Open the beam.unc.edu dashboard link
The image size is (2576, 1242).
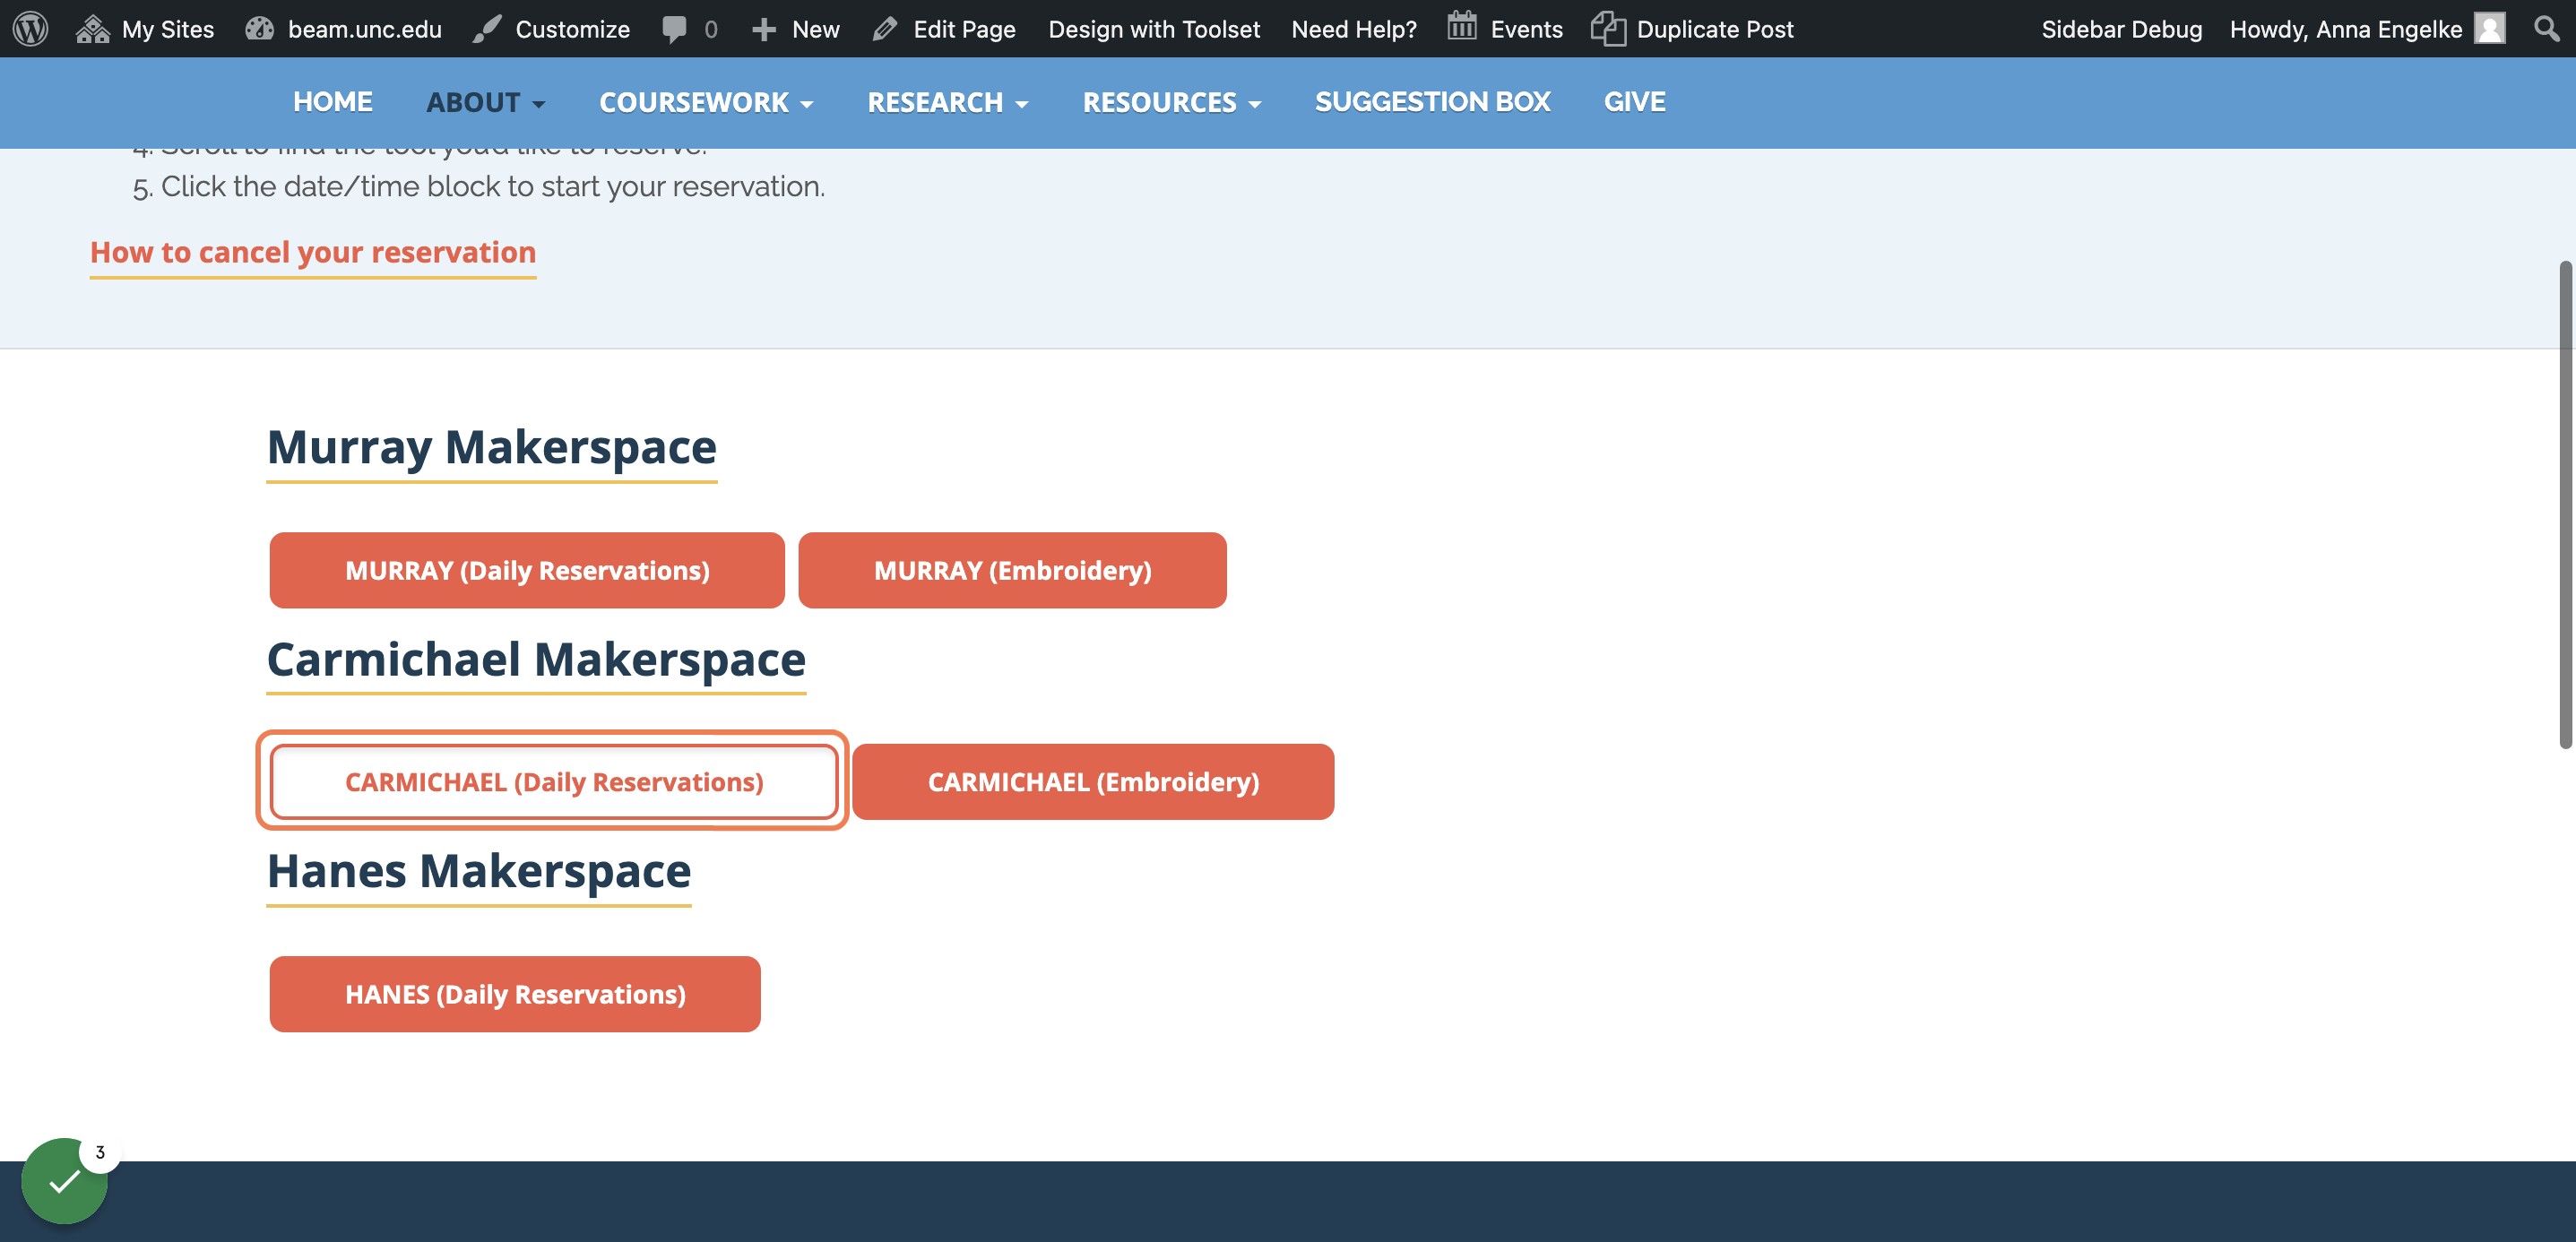click(344, 29)
